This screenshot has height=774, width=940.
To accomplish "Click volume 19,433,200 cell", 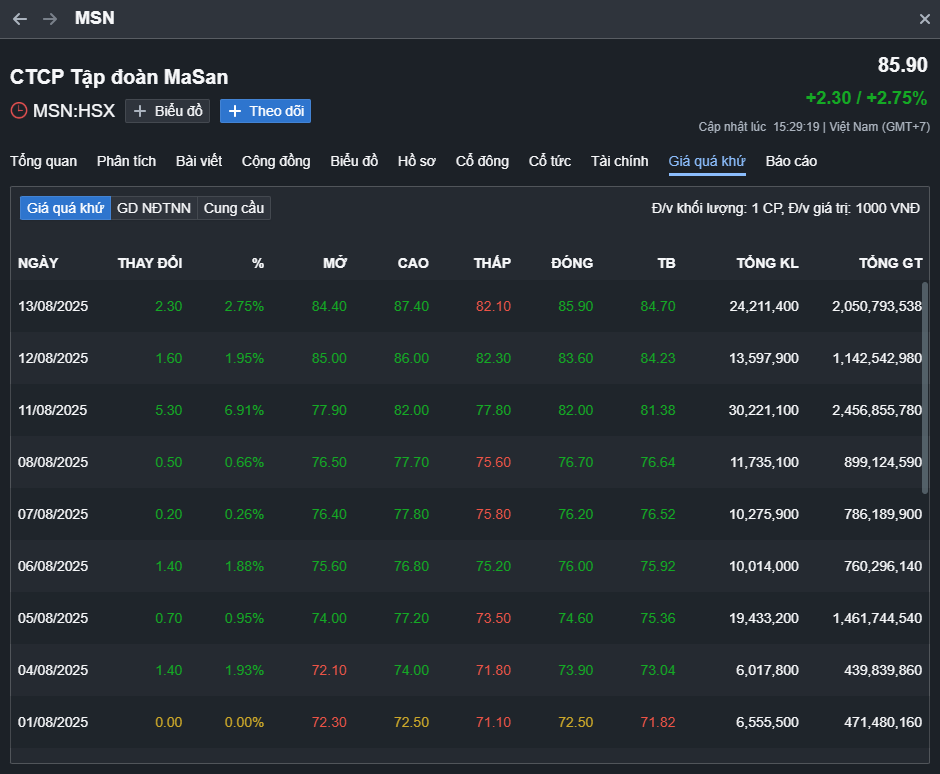I will [764, 618].
